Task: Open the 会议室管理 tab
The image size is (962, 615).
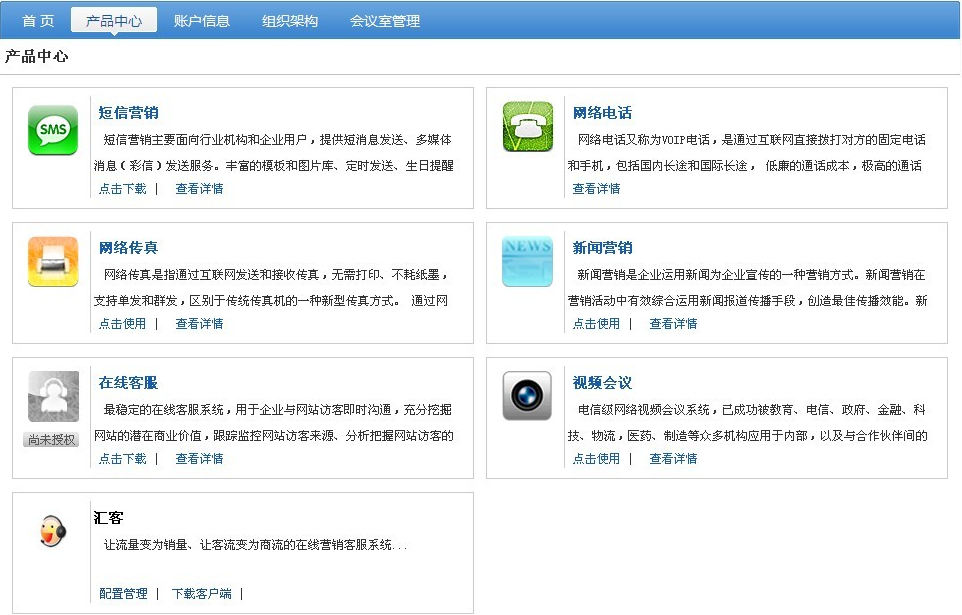Action: click(x=385, y=21)
